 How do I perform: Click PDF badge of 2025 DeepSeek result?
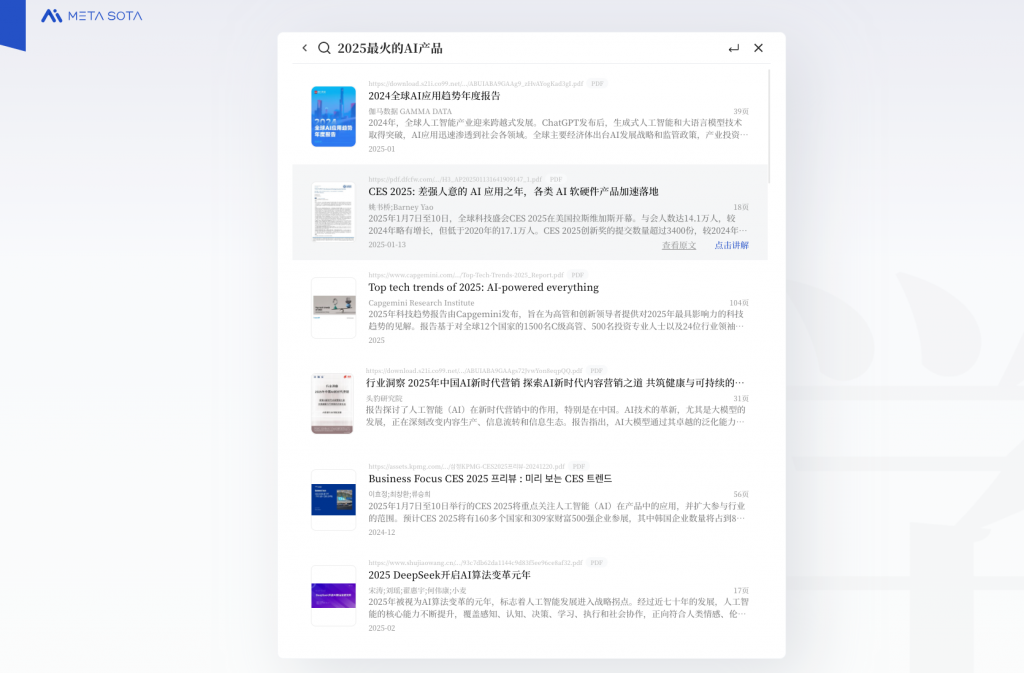[596, 563]
